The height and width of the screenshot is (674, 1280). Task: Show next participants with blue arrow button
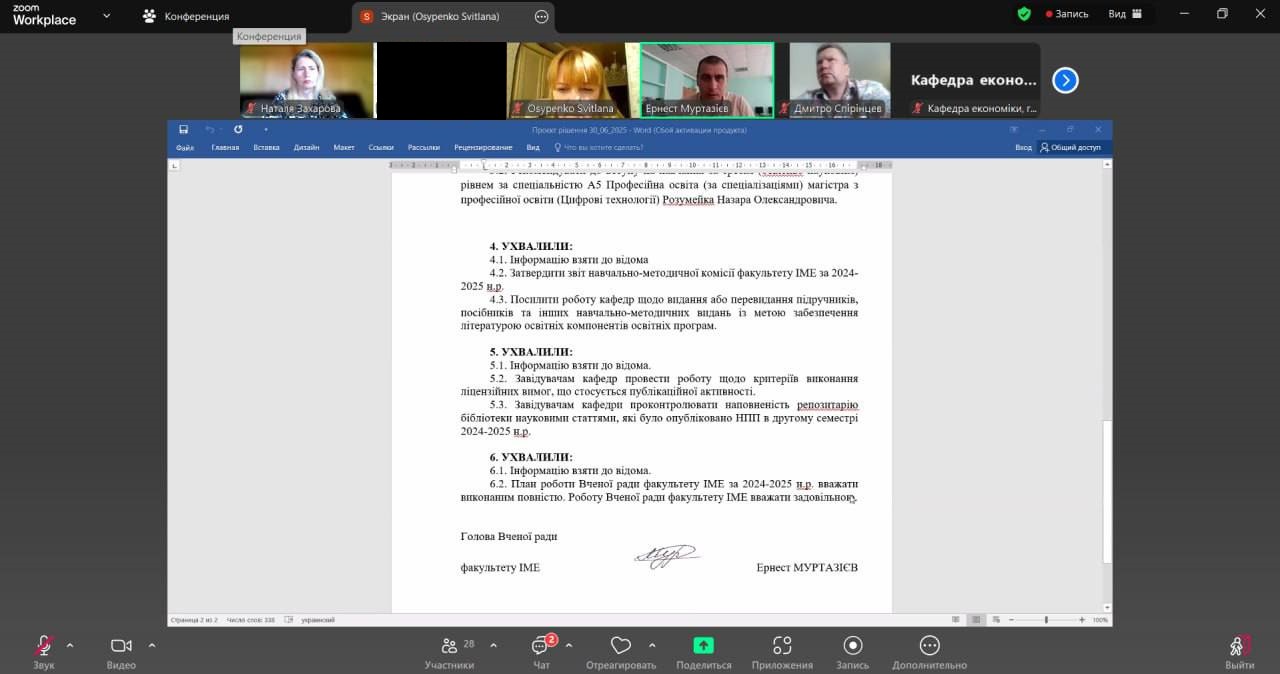(x=1065, y=80)
